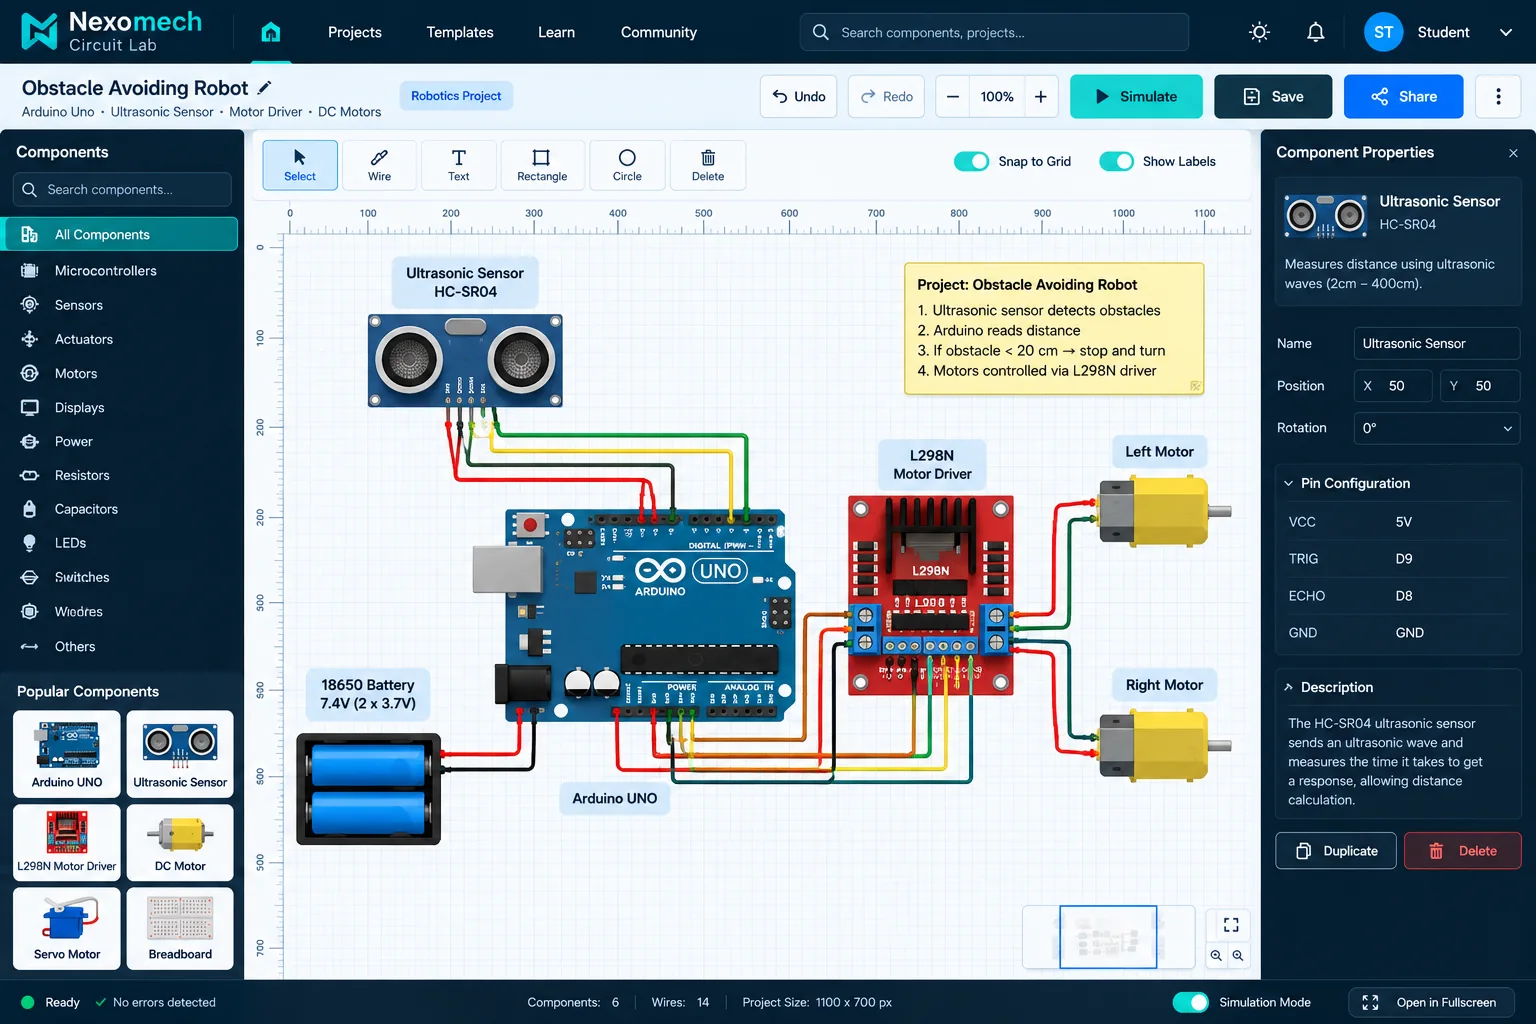This screenshot has height=1024, width=1536.
Task: Switch theme with the sun icon
Action: pos(1259,32)
